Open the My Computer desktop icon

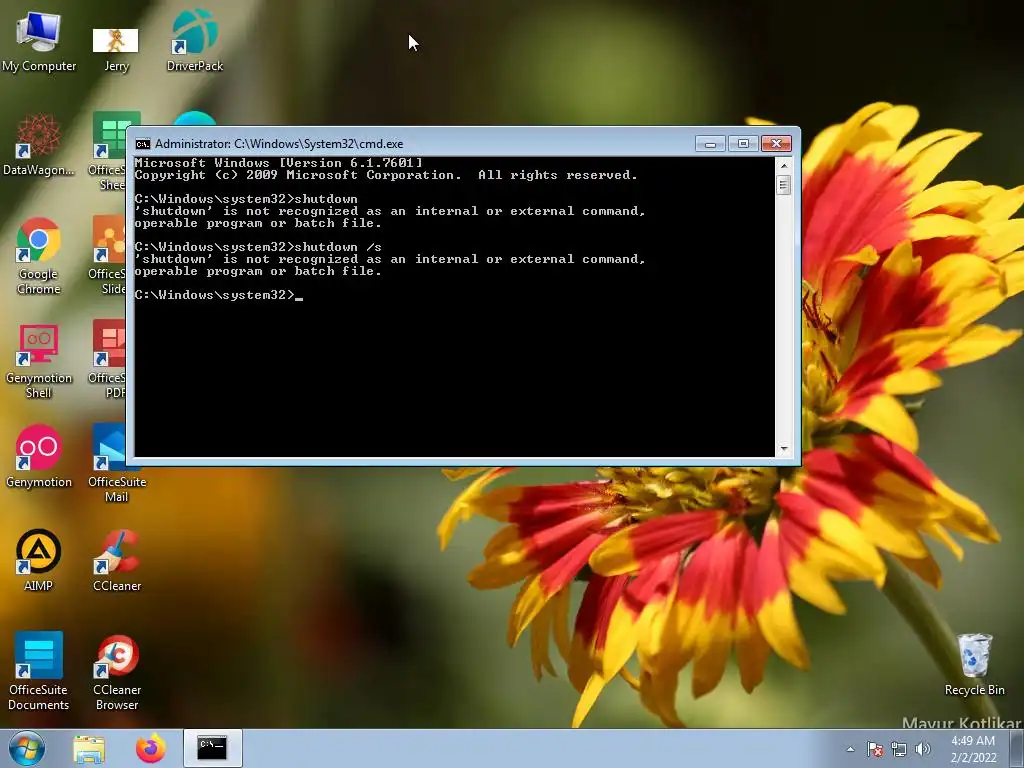coord(39,40)
